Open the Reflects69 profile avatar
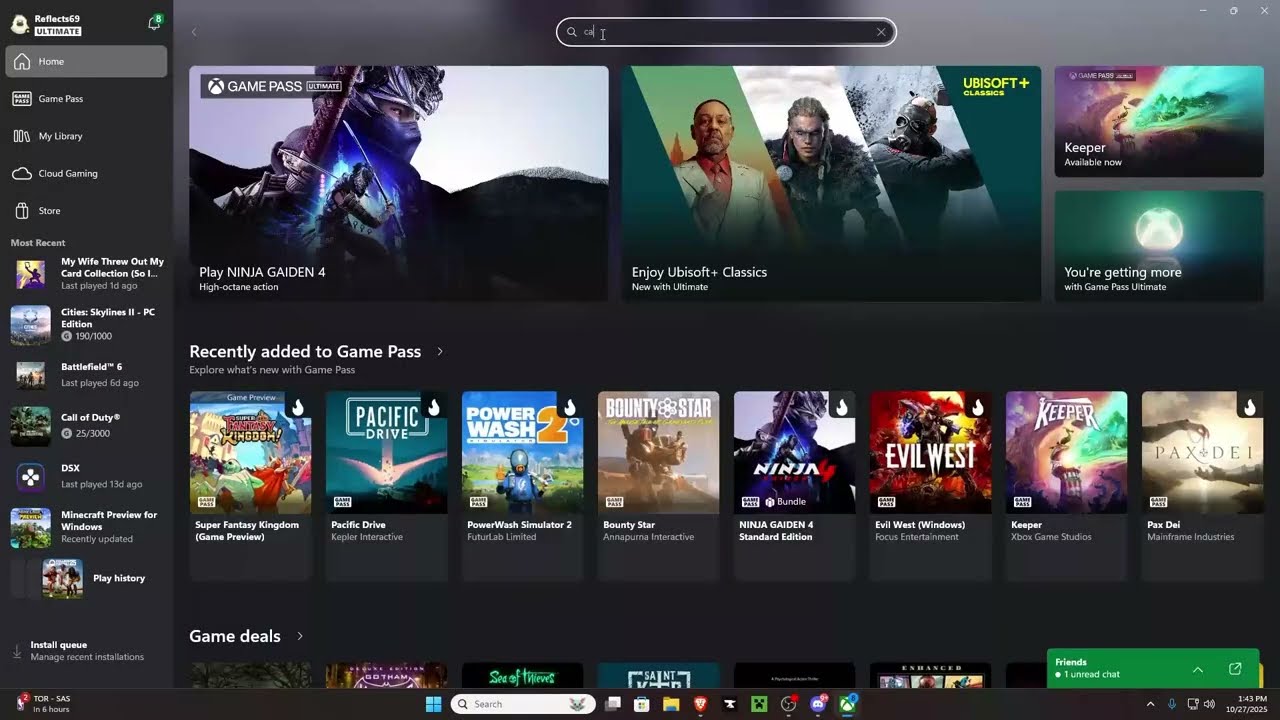 tap(20, 24)
